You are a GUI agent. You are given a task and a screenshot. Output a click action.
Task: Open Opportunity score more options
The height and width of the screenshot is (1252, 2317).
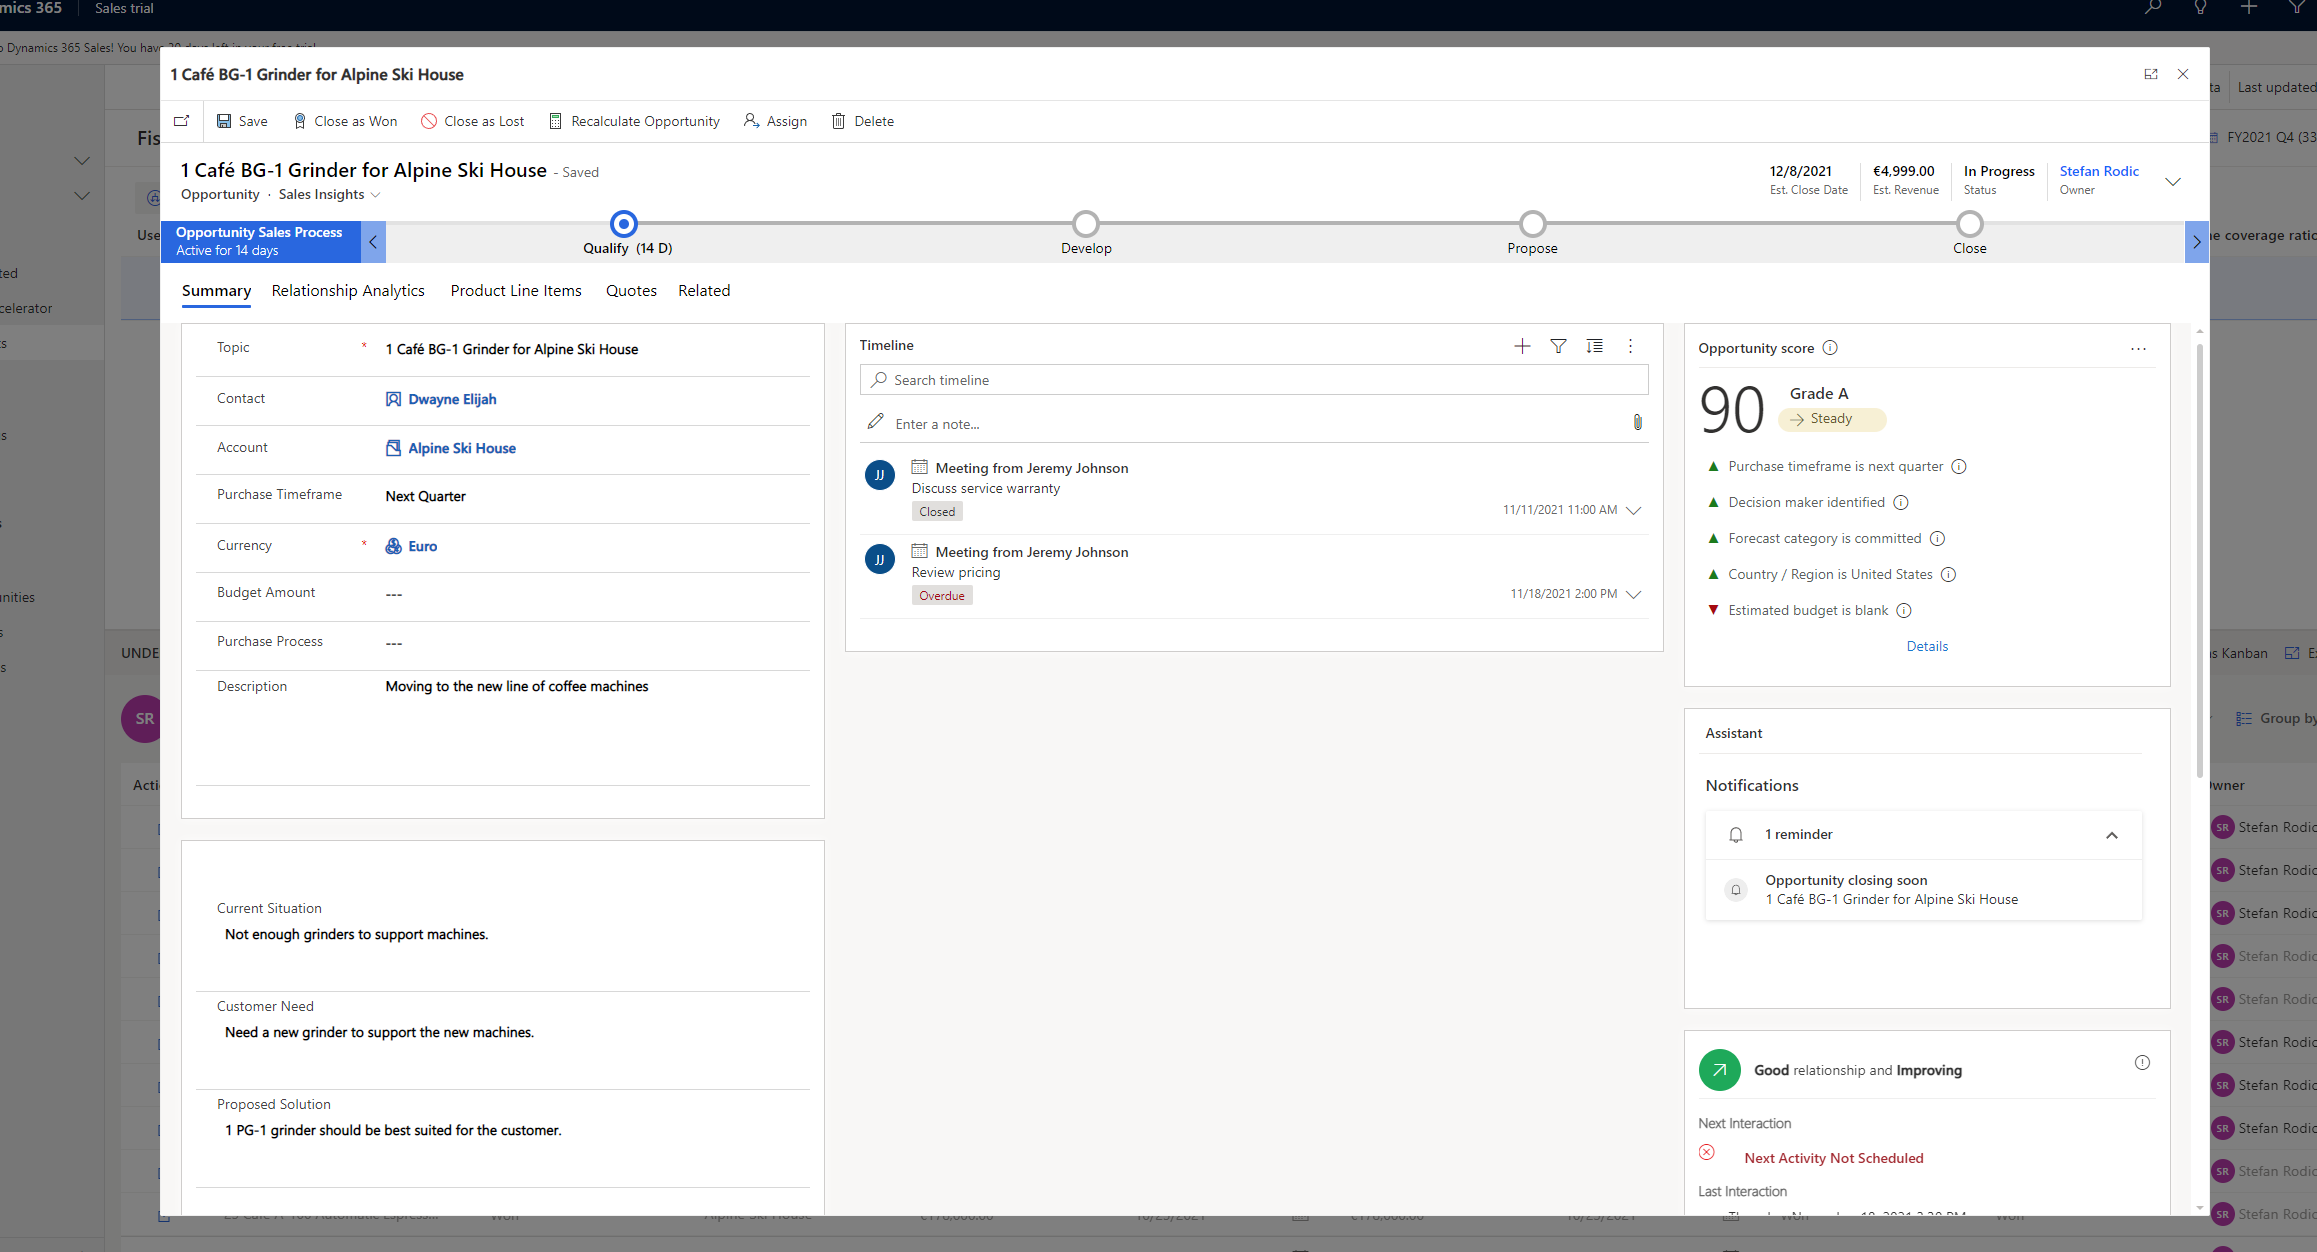(2138, 349)
